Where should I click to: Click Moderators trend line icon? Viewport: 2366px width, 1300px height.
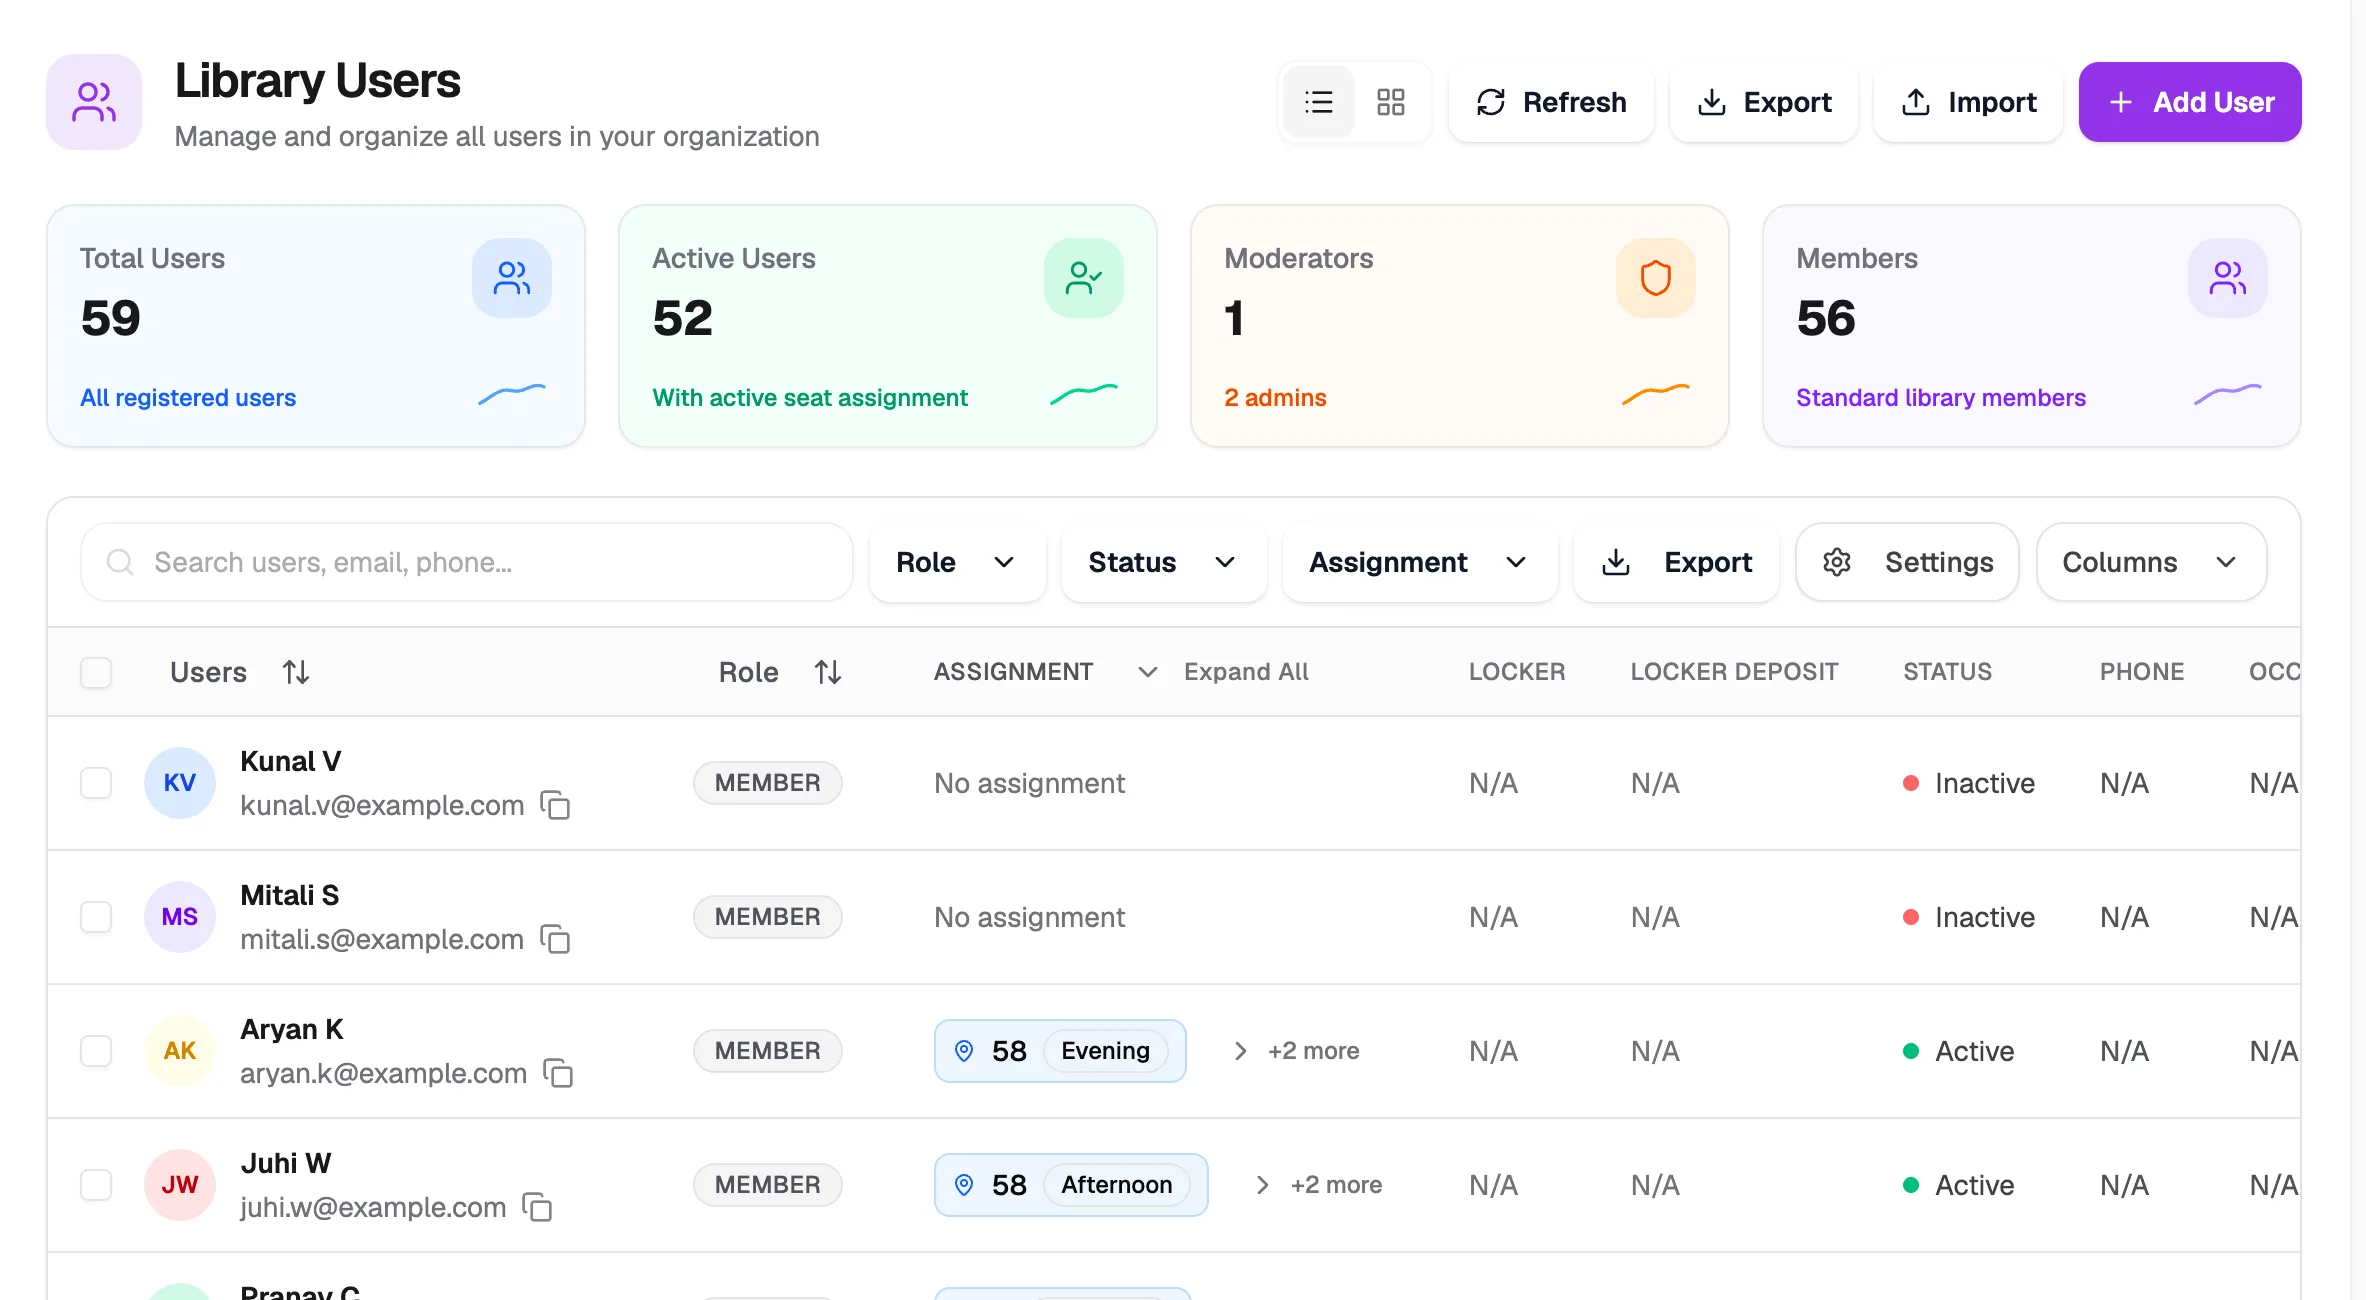tap(1656, 395)
